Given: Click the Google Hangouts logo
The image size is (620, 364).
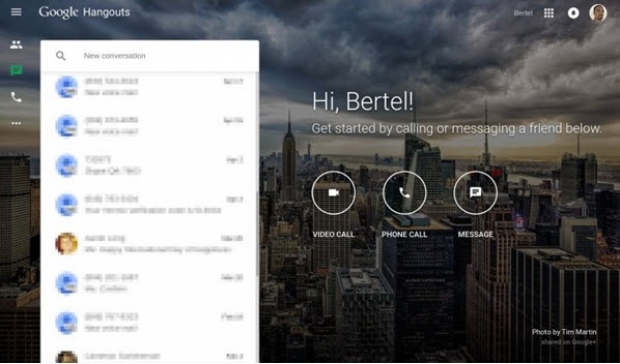Looking at the screenshot, I should (84, 12).
